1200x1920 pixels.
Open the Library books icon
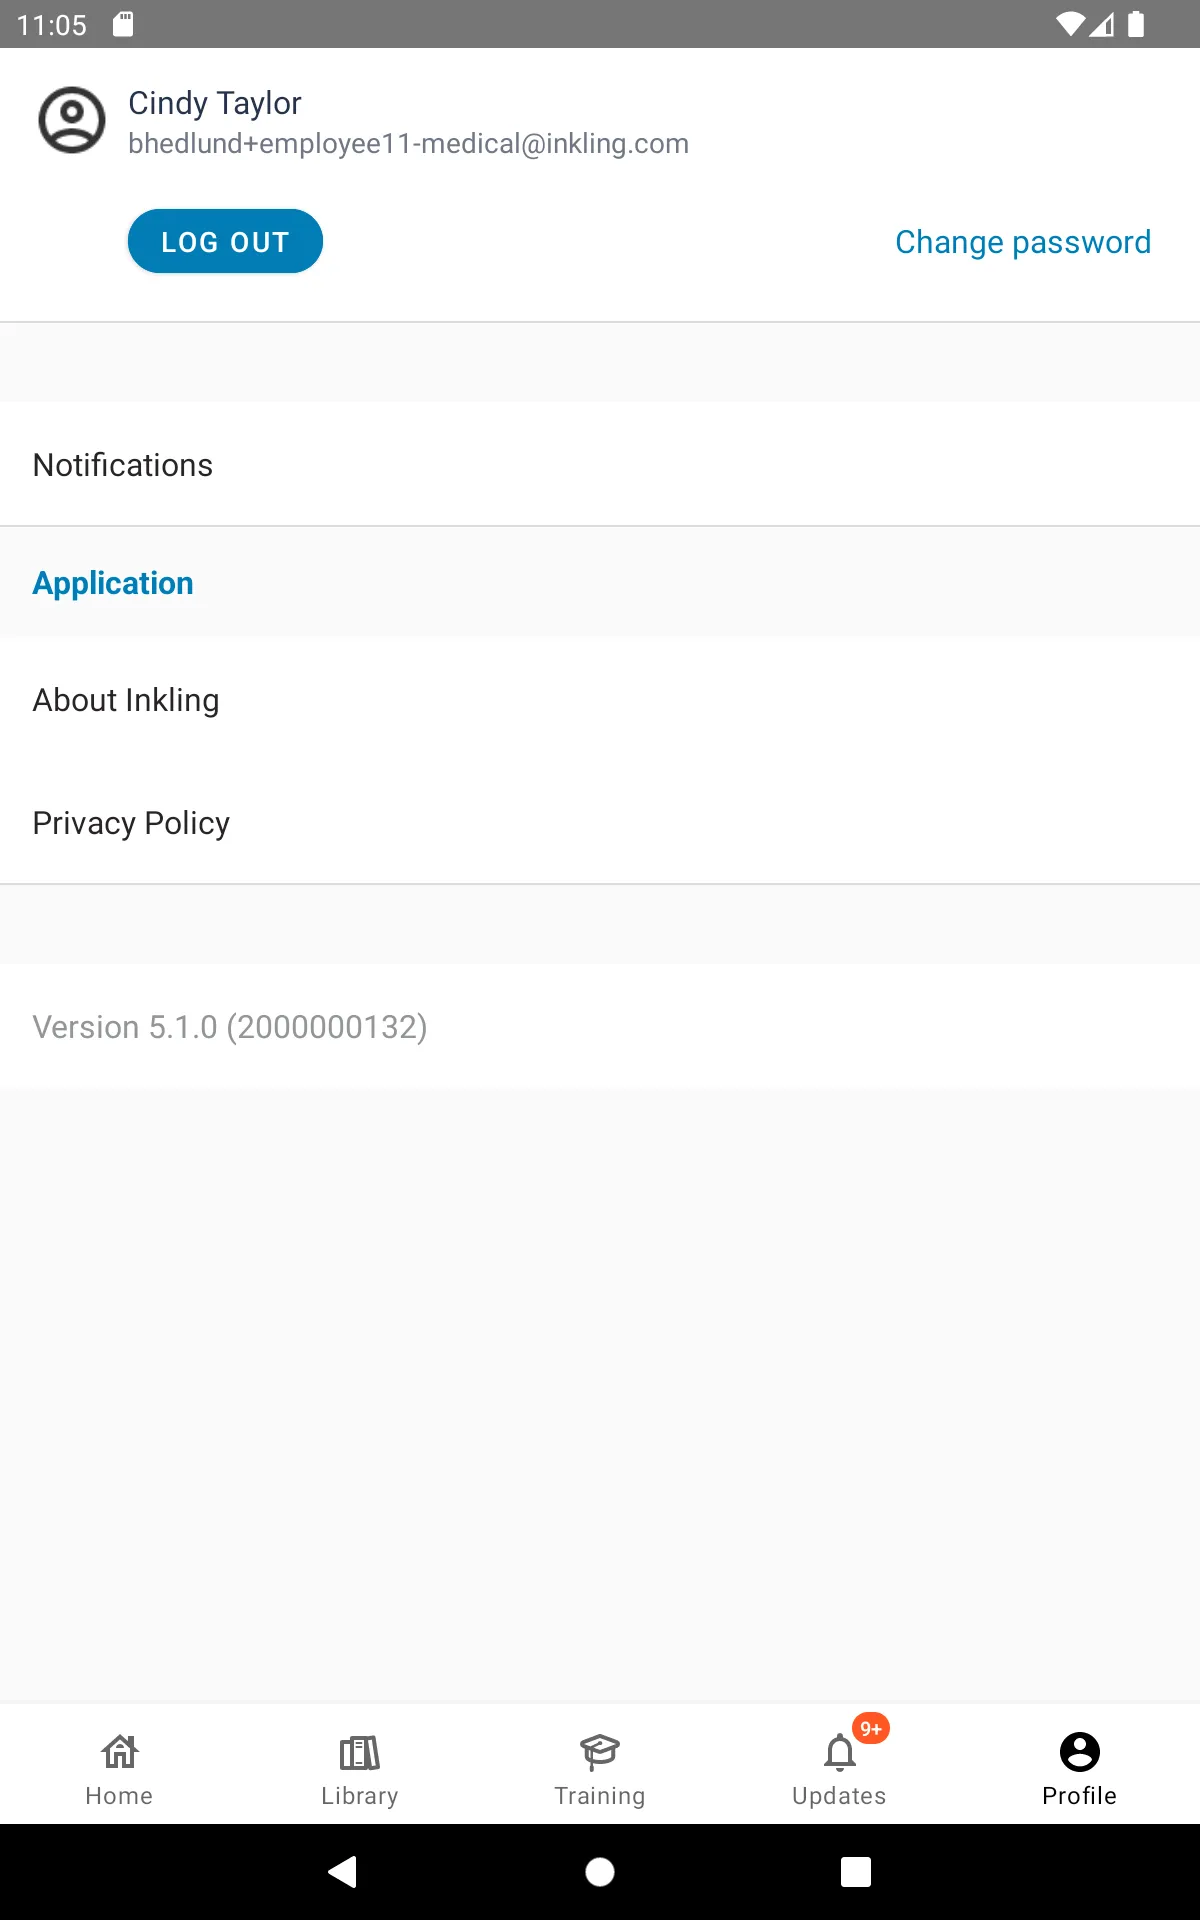[x=360, y=1752]
